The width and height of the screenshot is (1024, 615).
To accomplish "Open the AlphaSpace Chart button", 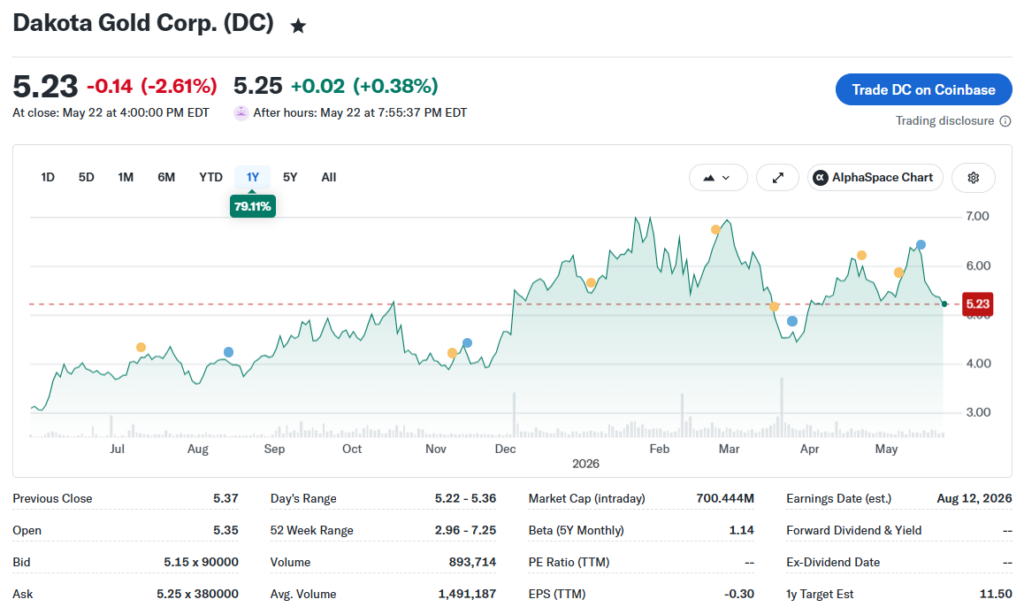I will (875, 178).
